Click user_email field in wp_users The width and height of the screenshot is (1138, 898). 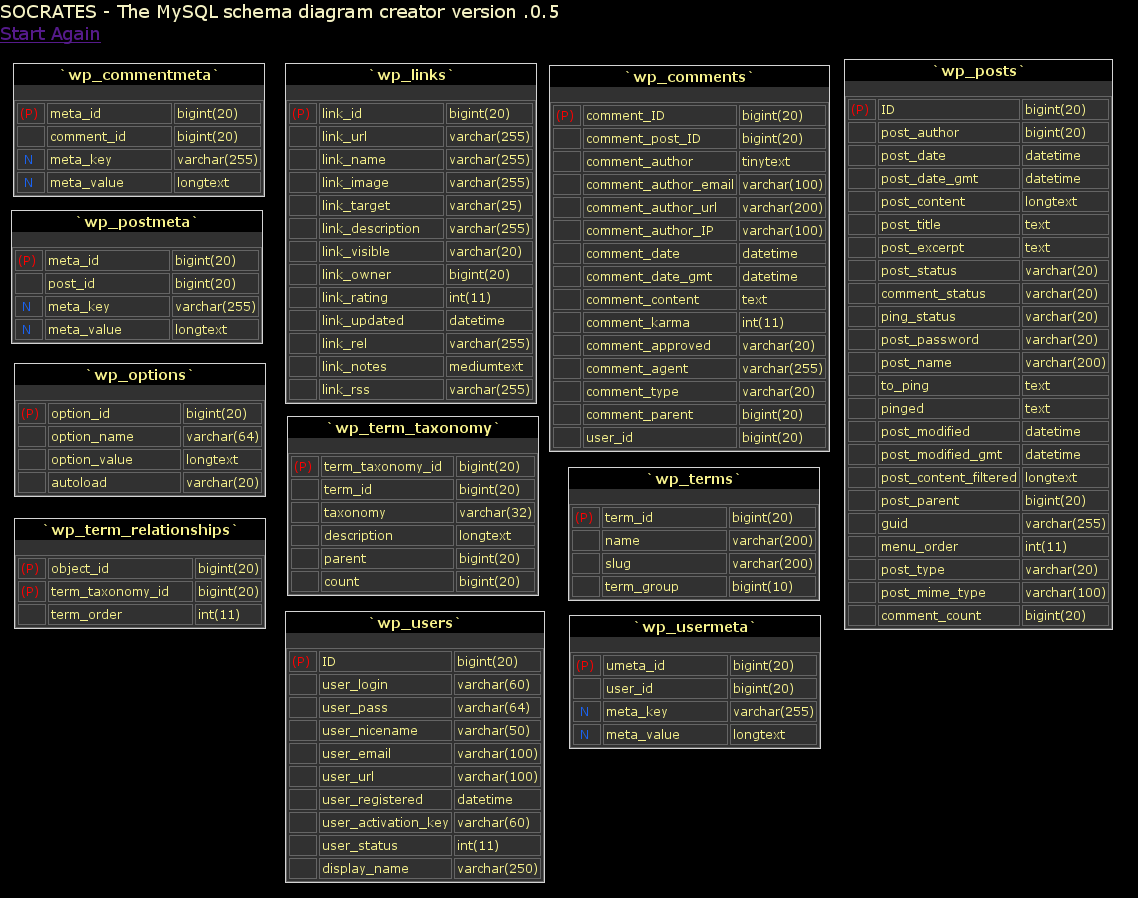click(385, 754)
